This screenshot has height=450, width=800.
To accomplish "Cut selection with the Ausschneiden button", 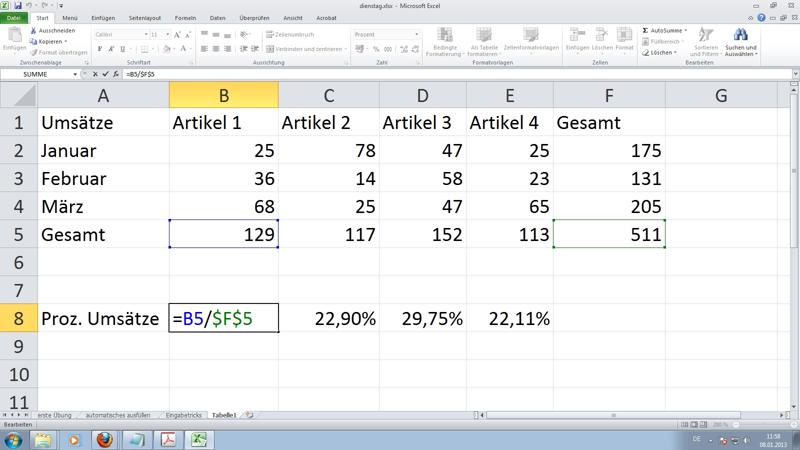I will [53, 31].
